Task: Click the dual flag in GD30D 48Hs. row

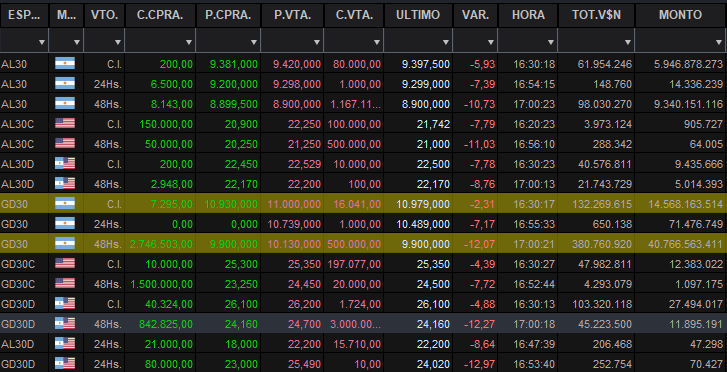Action: 65,323
